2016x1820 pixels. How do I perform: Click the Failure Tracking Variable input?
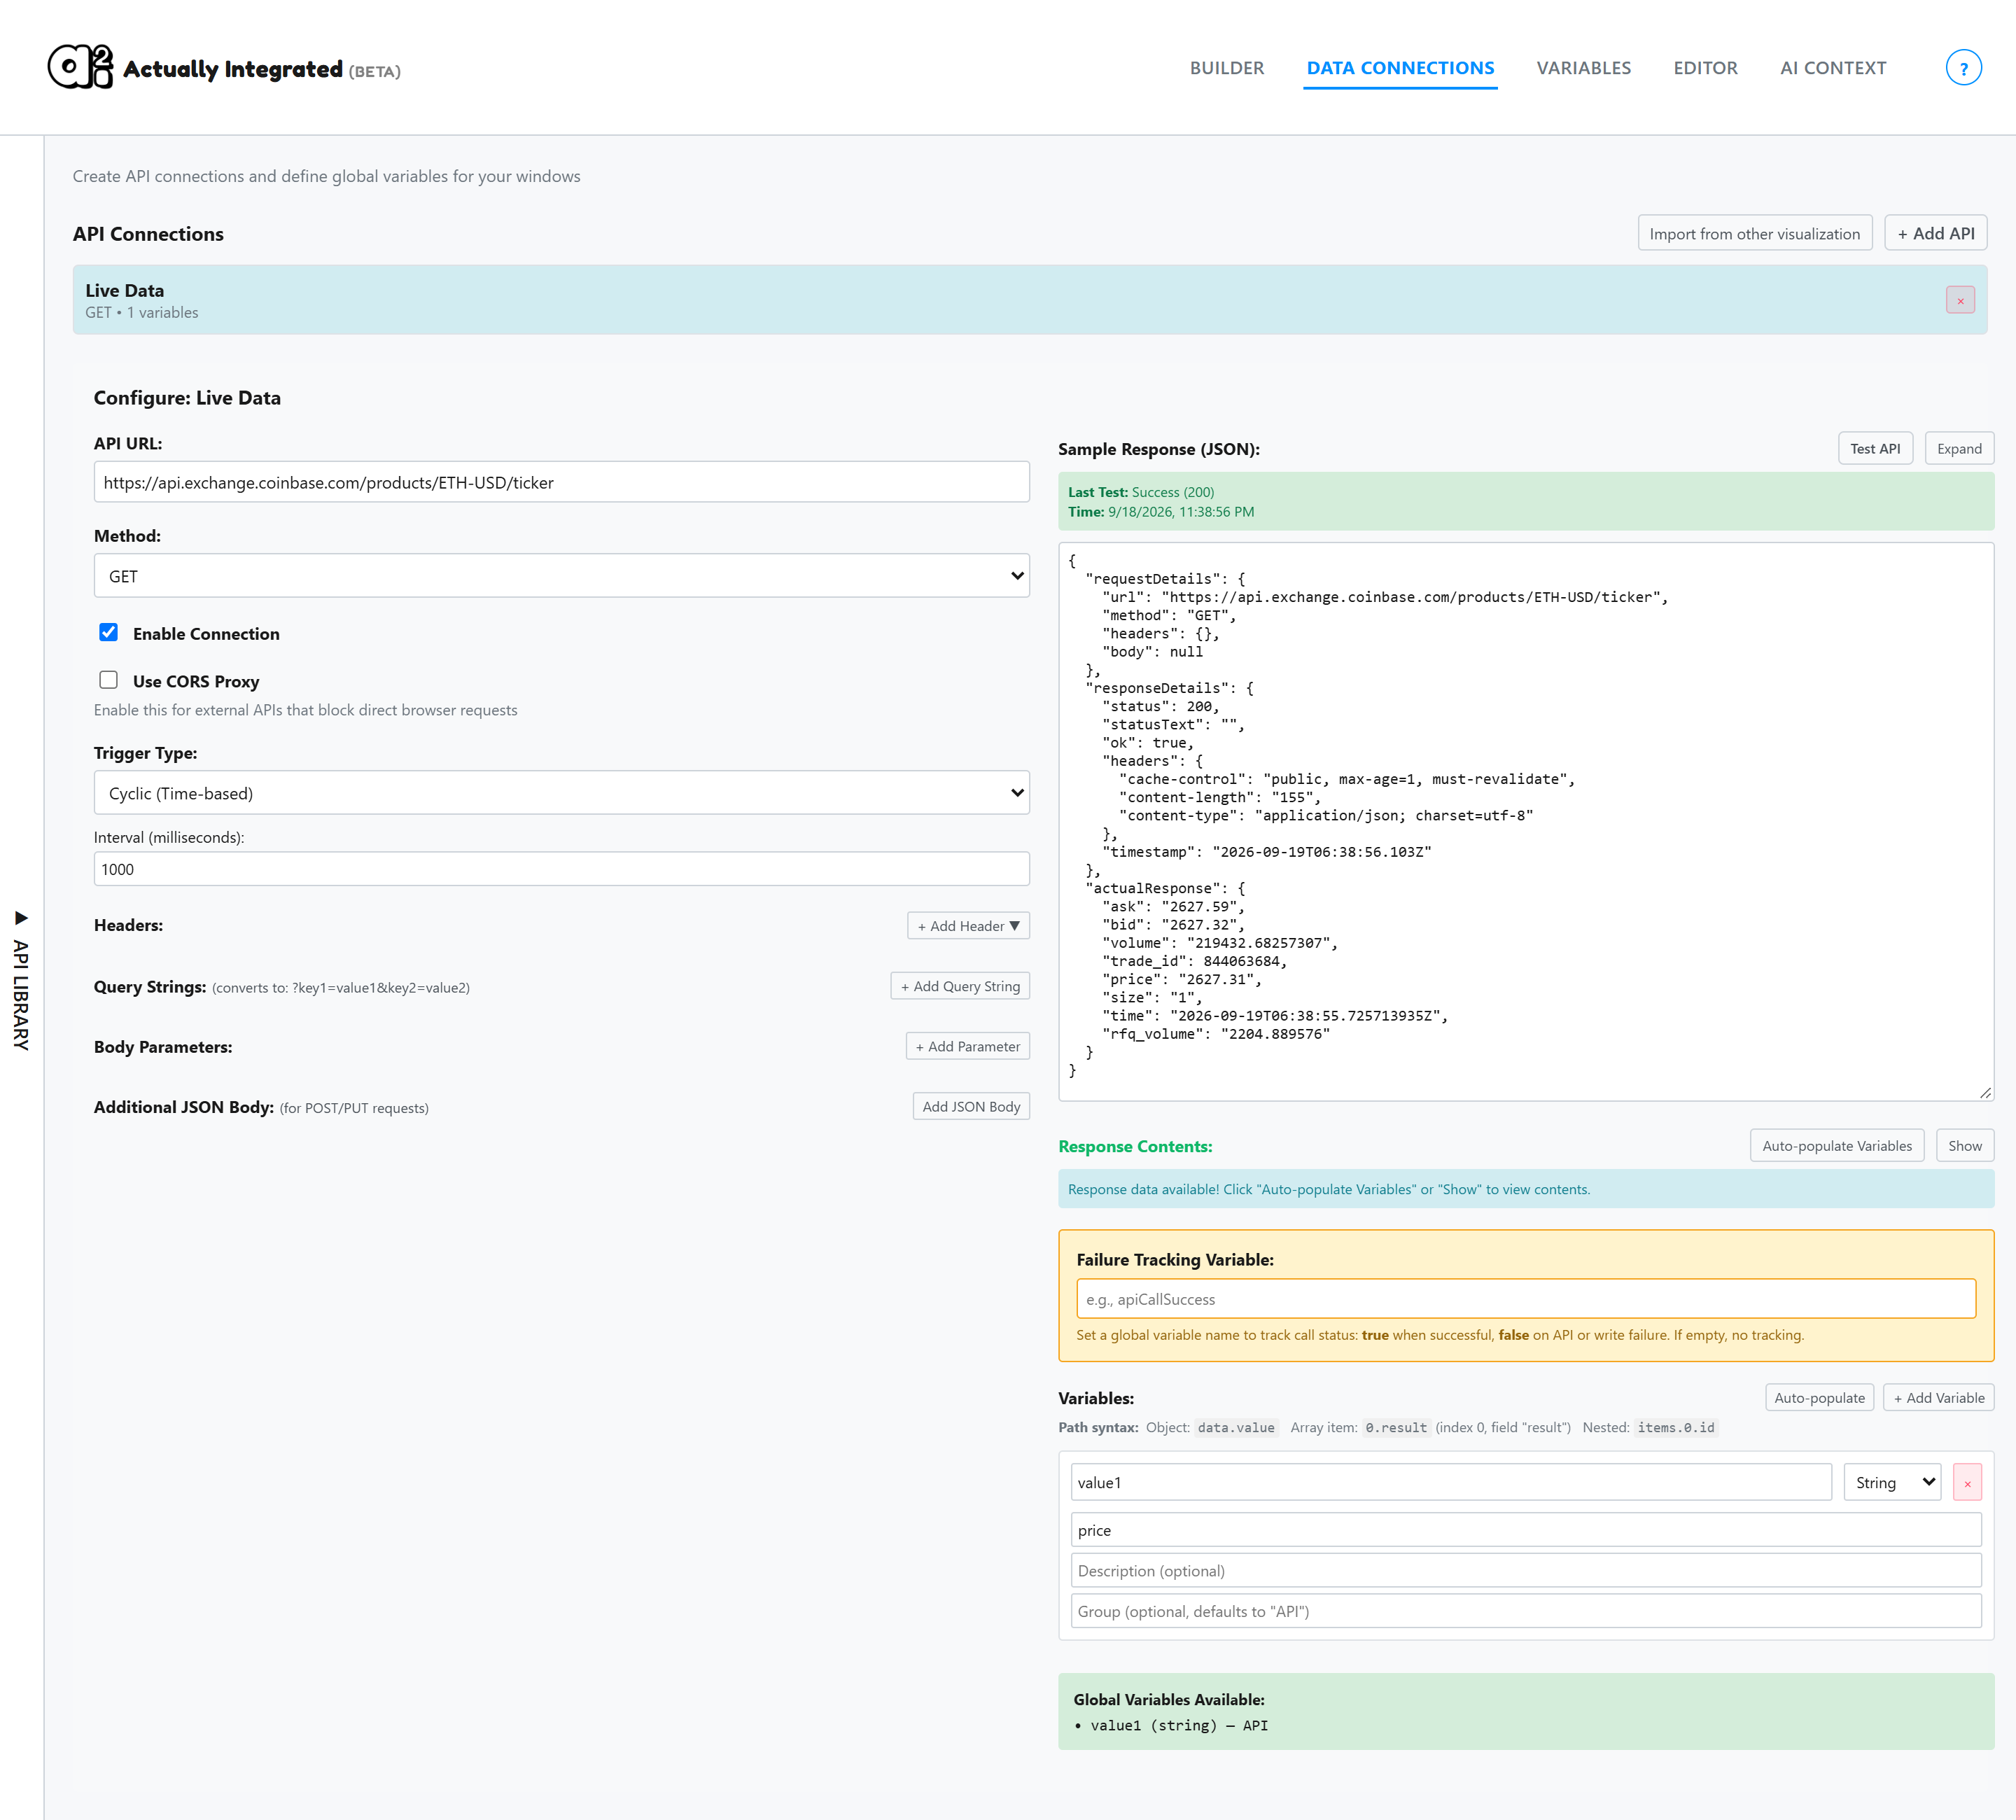(x=1526, y=1299)
